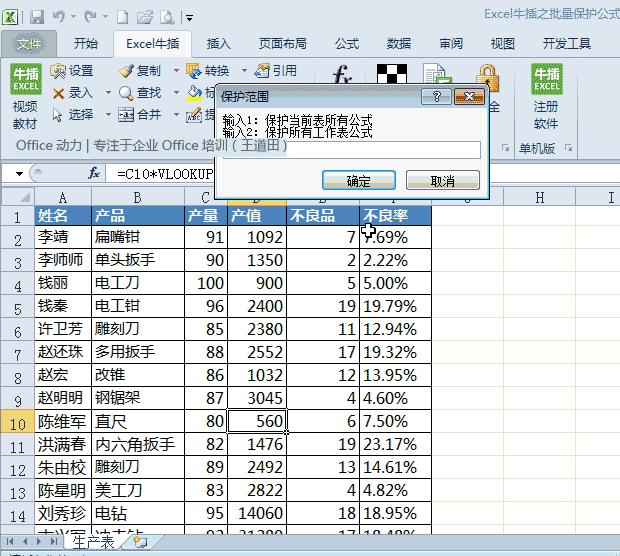Screen dimensions: 620x556
Task: Expand the 录入 dropdown arrow
Action: coord(108,93)
